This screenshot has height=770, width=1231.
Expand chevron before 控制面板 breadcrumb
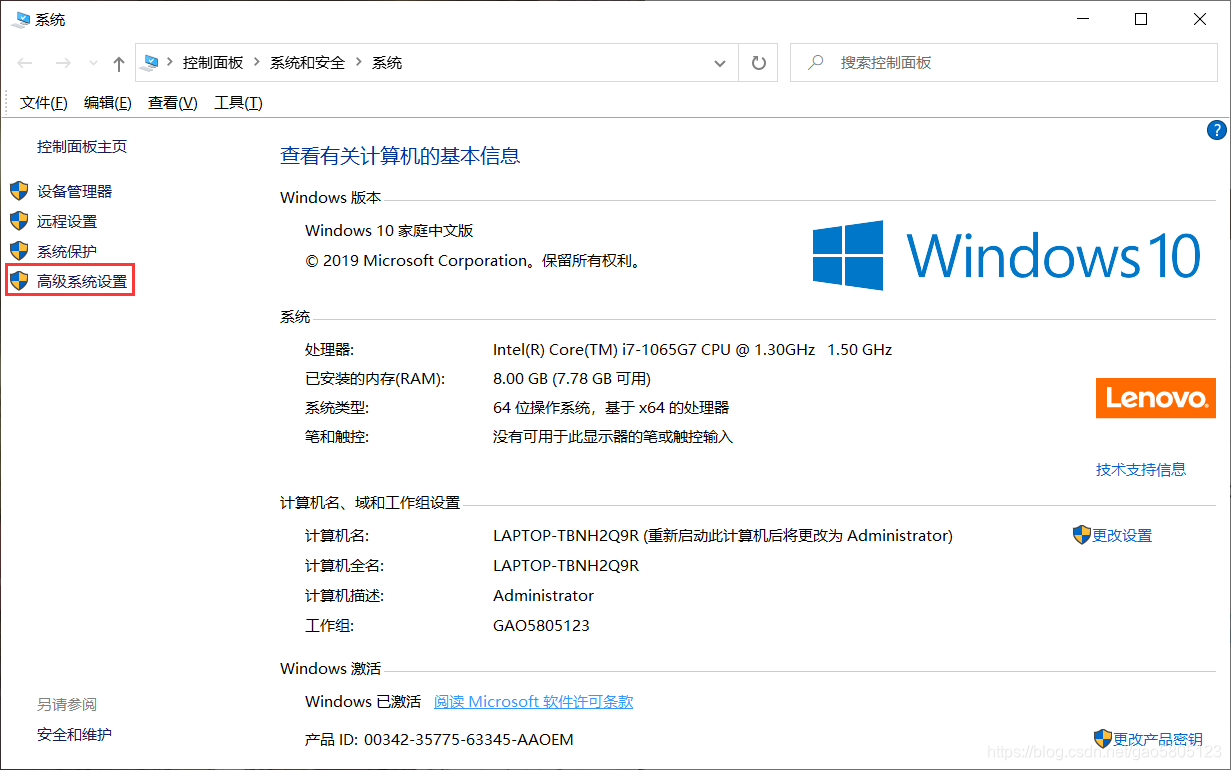[x=170, y=62]
